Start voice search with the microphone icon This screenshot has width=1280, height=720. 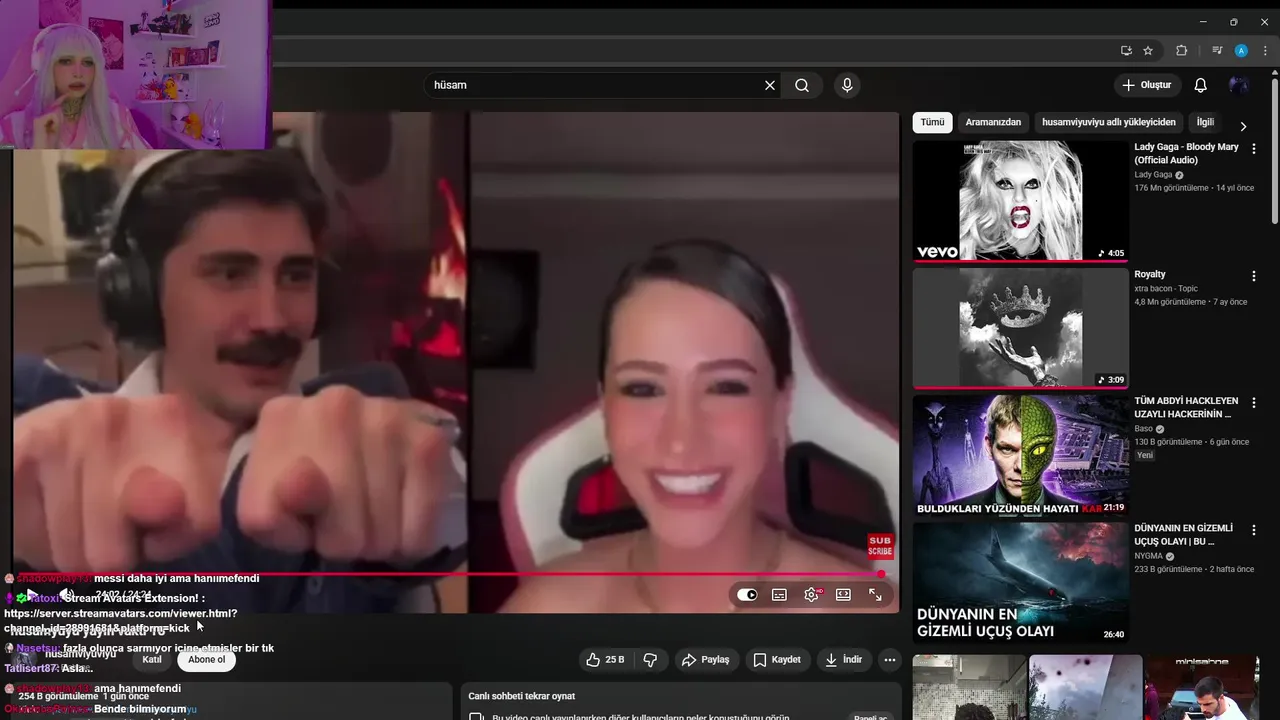pos(847,85)
